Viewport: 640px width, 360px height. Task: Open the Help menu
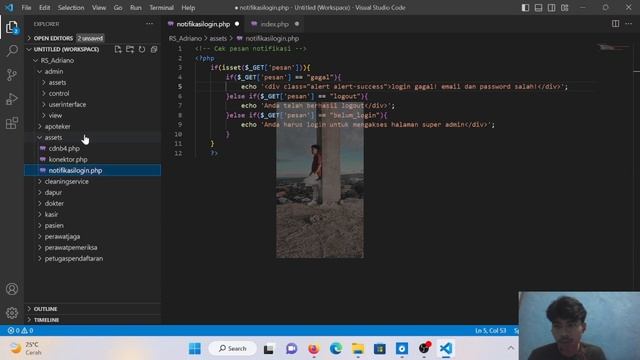coord(188,8)
